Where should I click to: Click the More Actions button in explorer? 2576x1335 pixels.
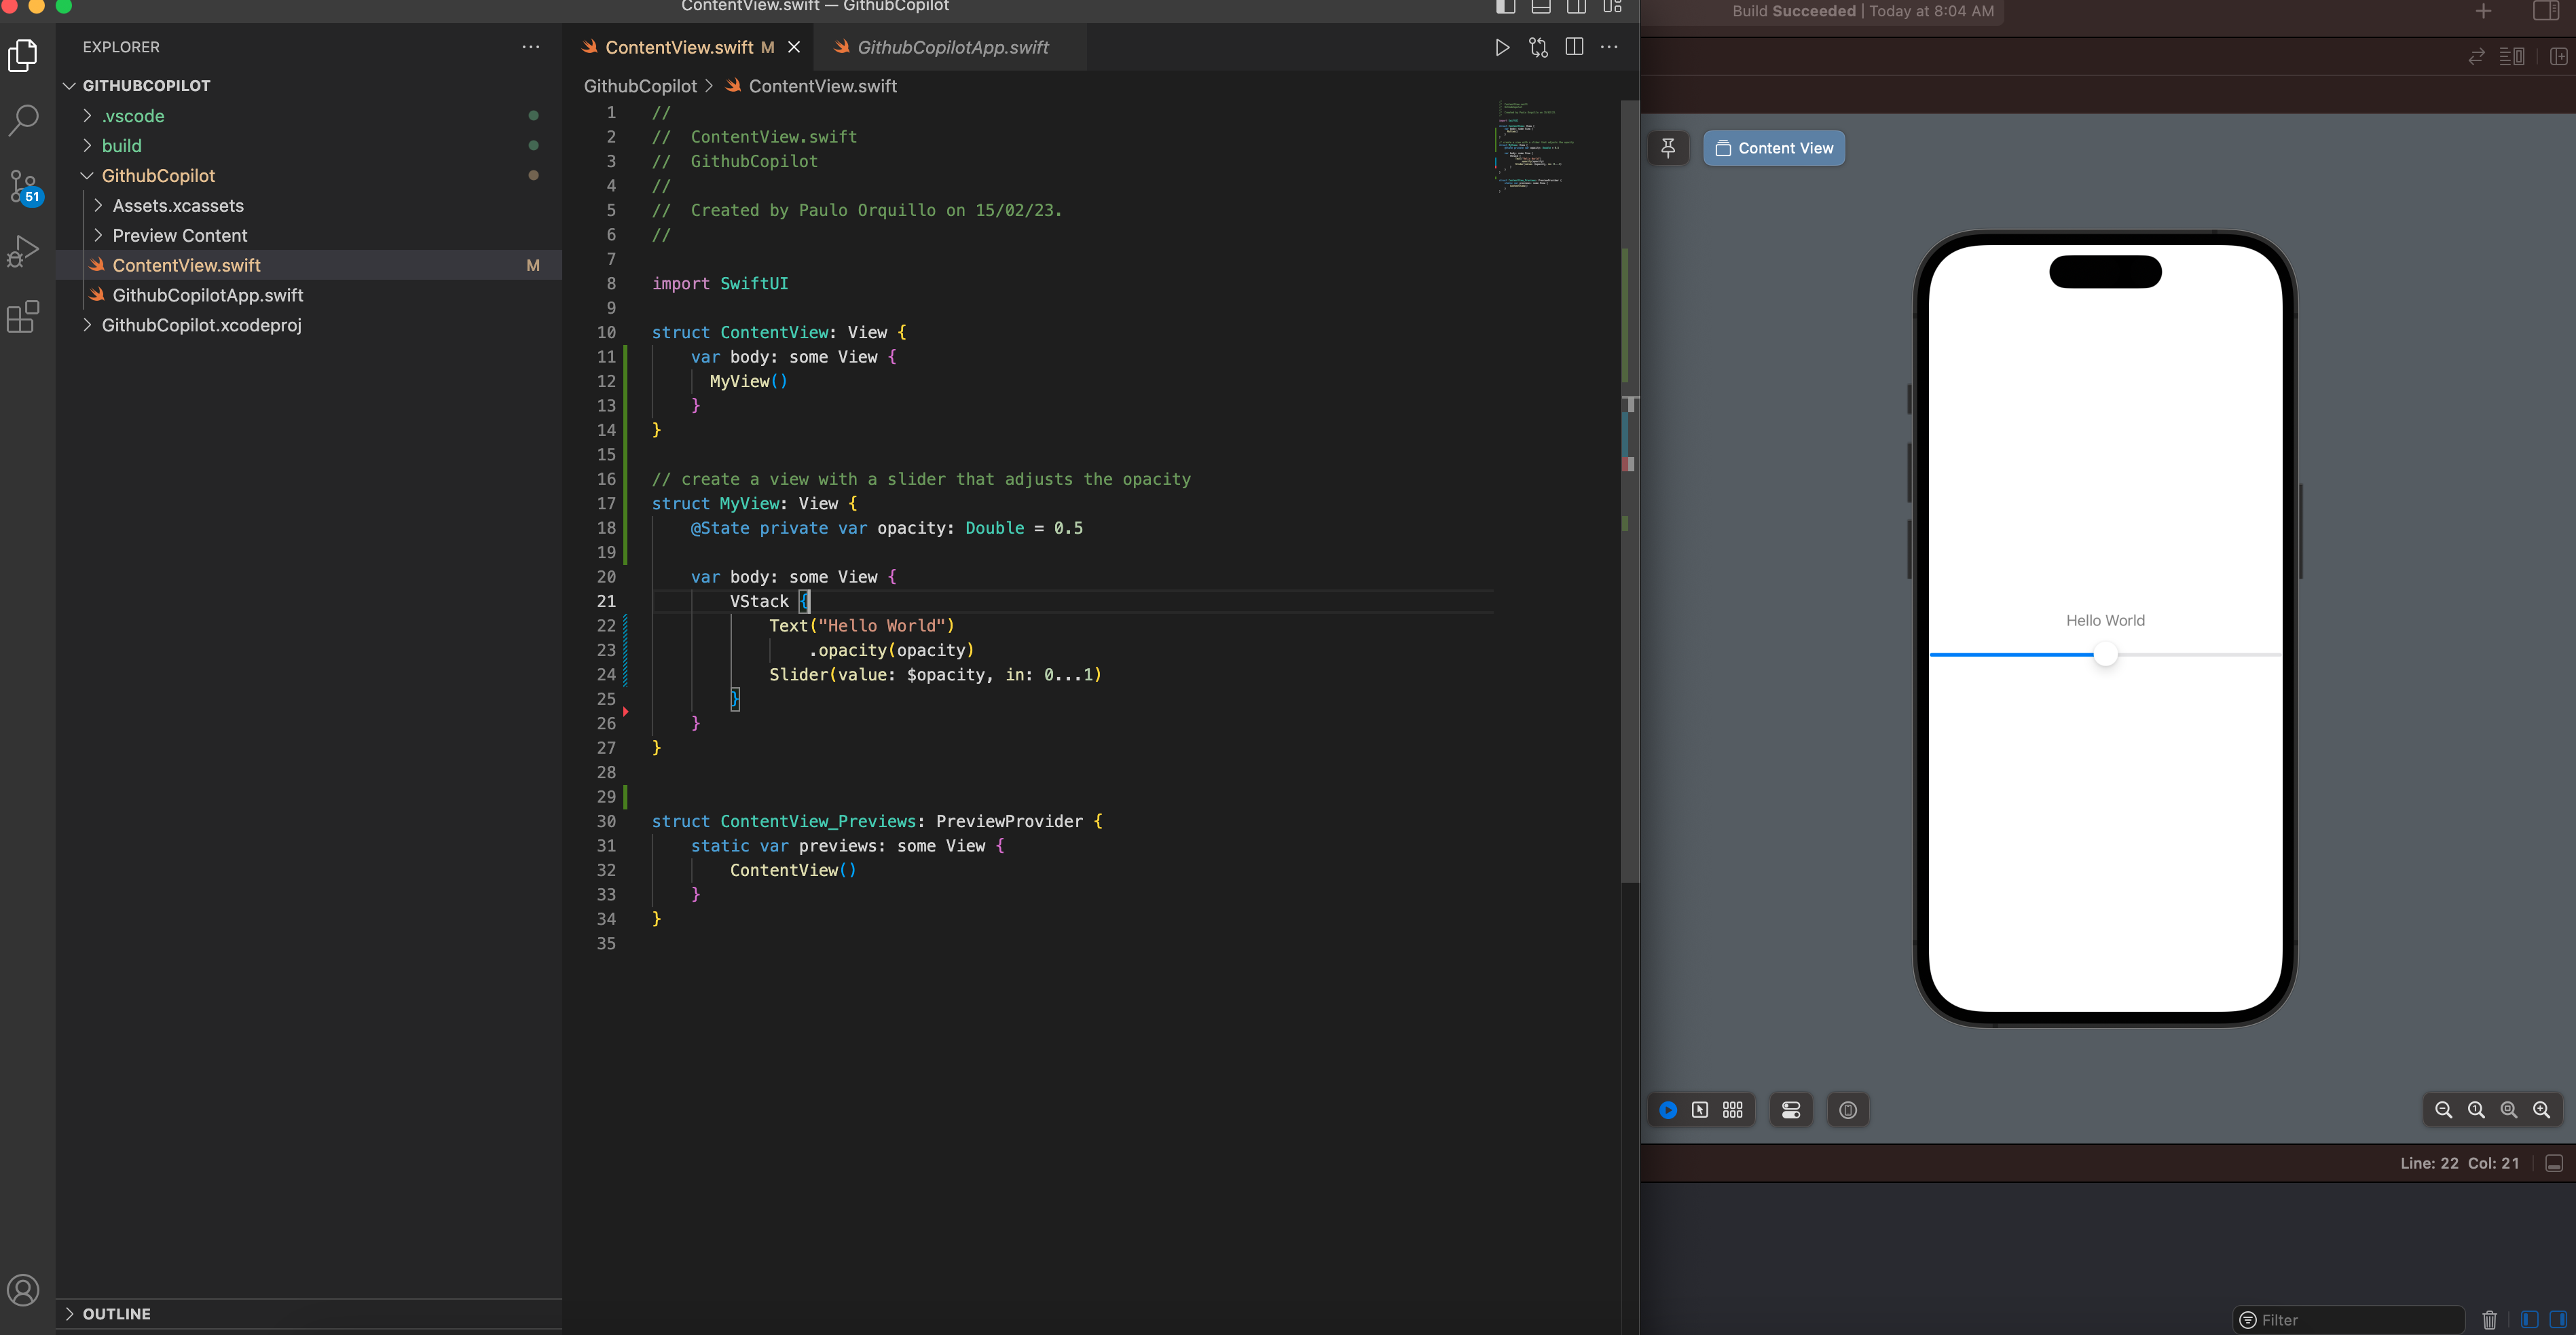530,46
